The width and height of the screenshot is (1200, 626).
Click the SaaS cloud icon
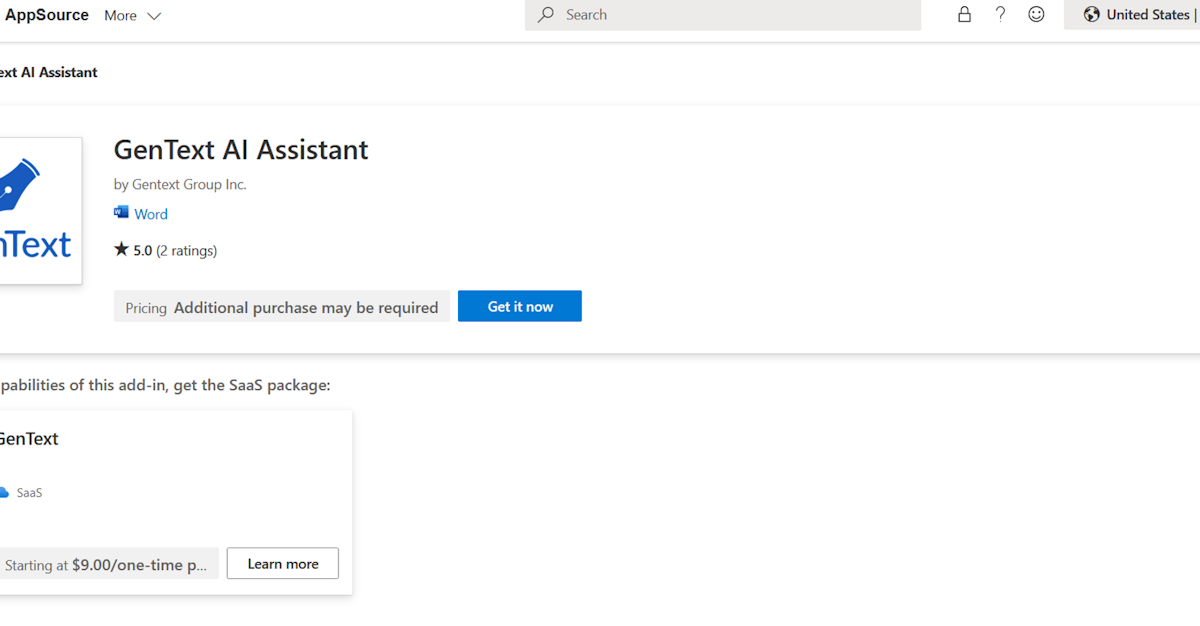tap(4, 493)
